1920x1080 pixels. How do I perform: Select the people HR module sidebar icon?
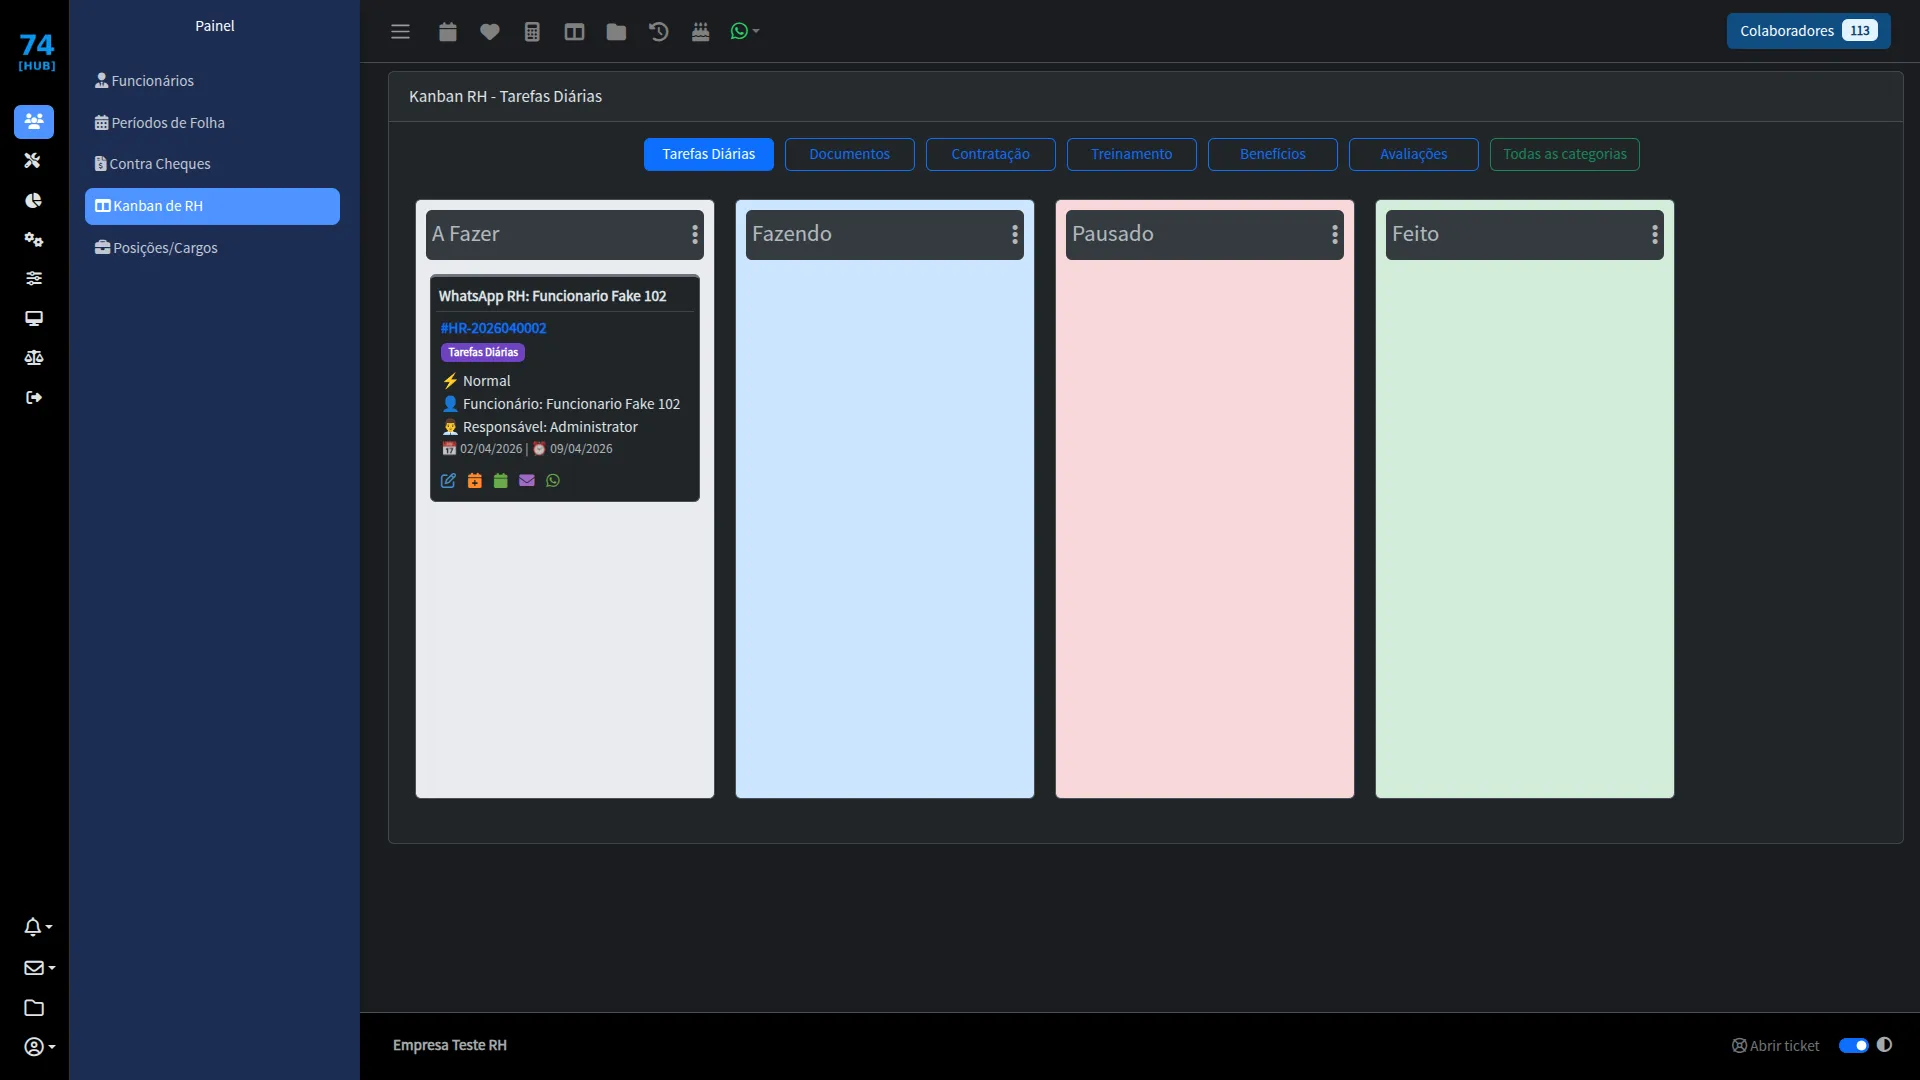point(34,121)
